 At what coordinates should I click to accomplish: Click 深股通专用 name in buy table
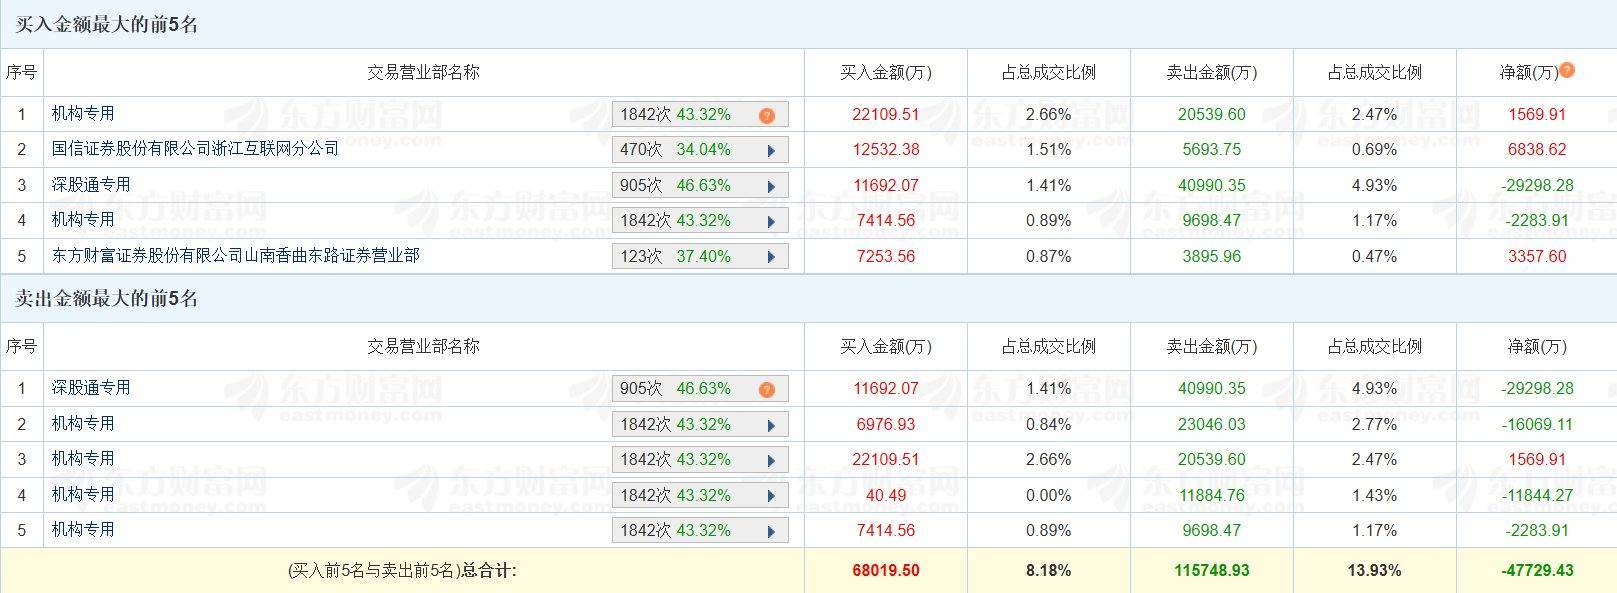point(91,185)
